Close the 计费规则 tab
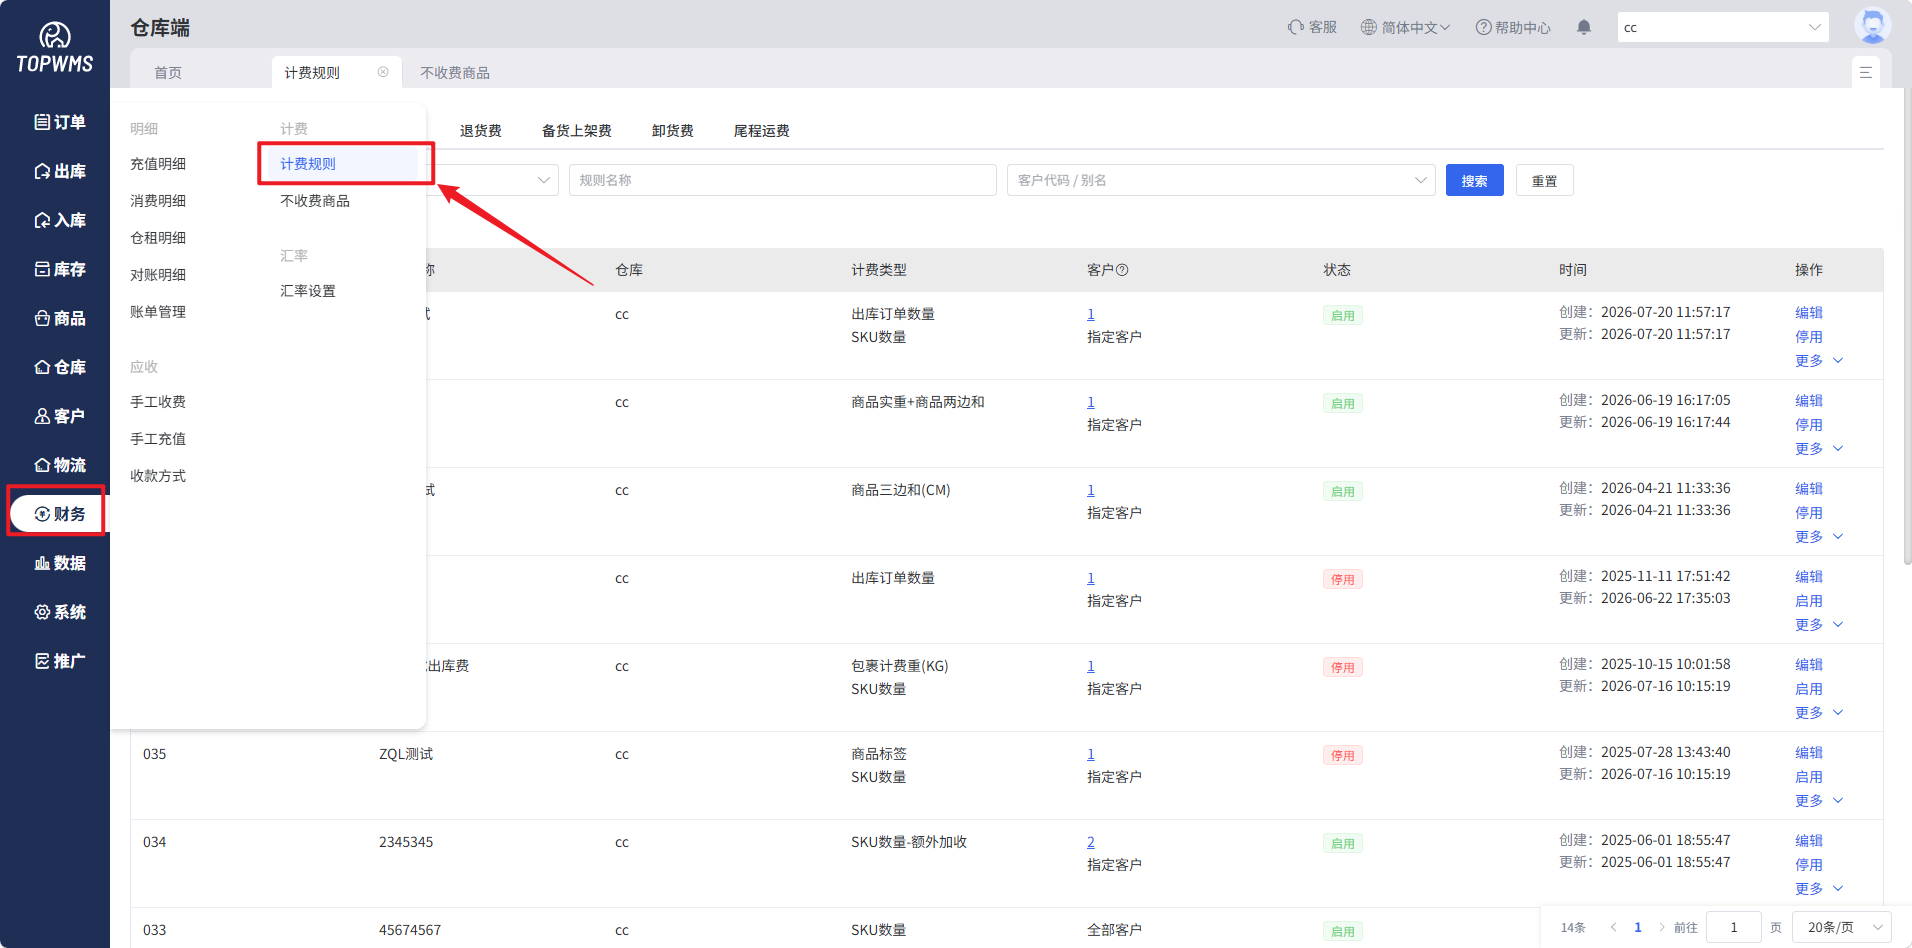Viewport: 1912px width, 948px height. [x=383, y=72]
